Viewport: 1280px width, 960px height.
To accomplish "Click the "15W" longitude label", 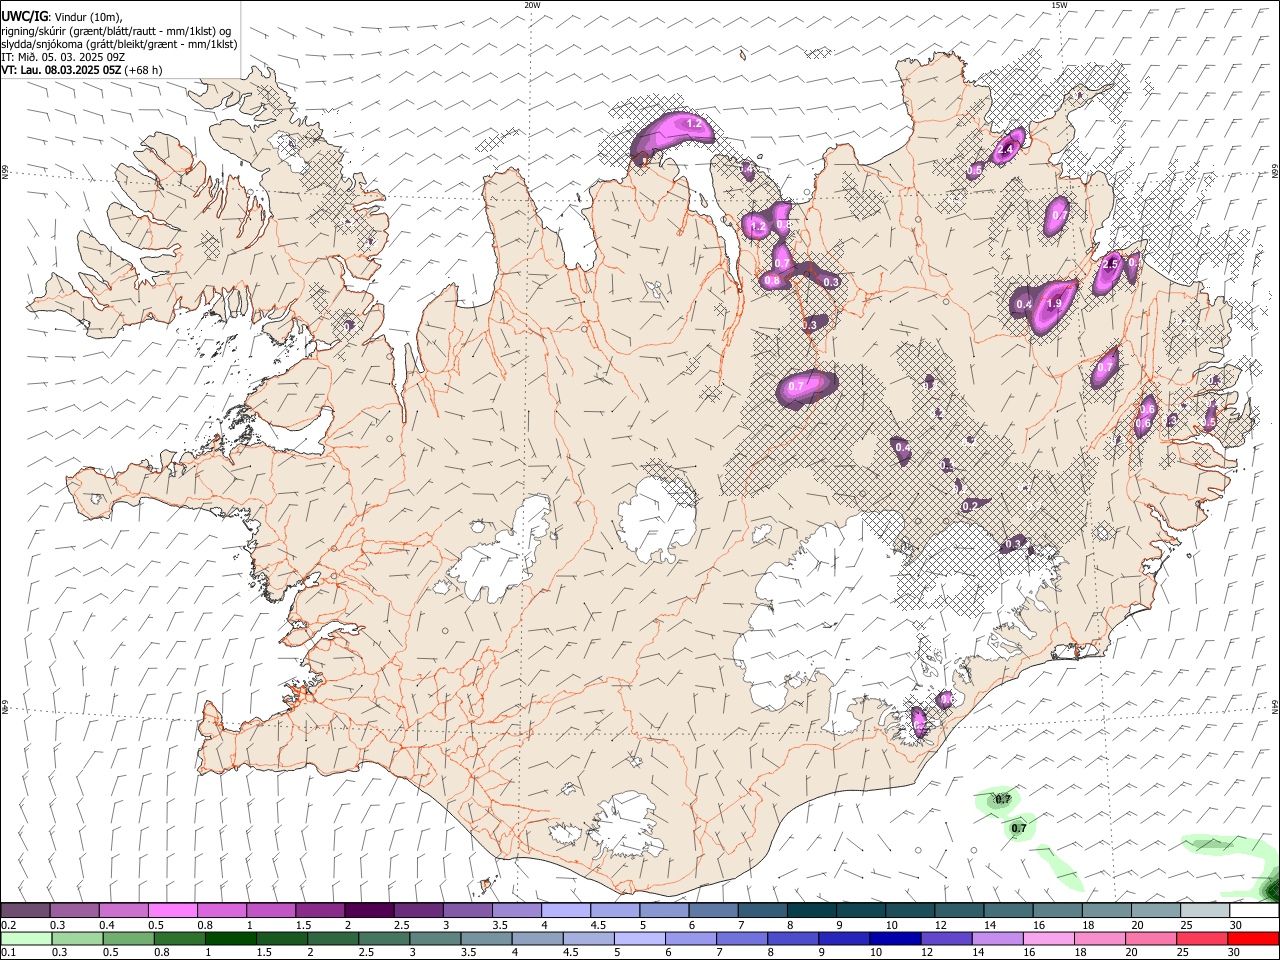I will point(1059,5).
